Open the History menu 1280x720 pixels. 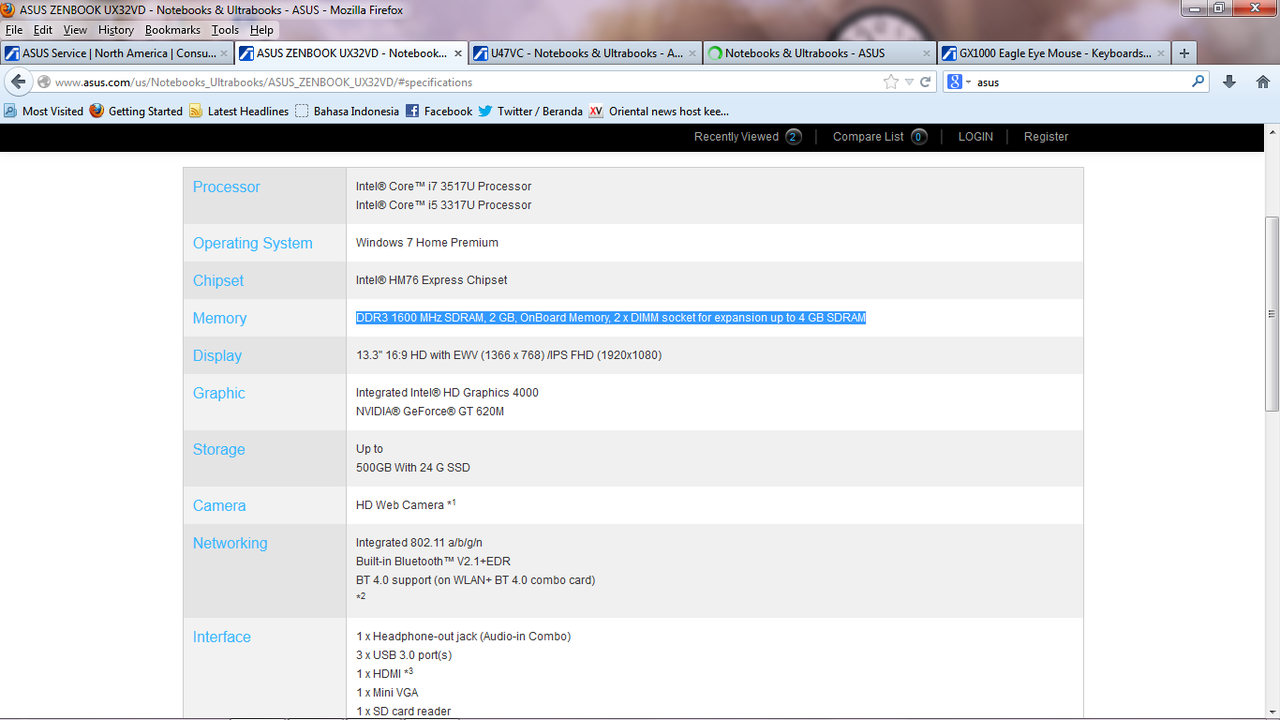[116, 30]
